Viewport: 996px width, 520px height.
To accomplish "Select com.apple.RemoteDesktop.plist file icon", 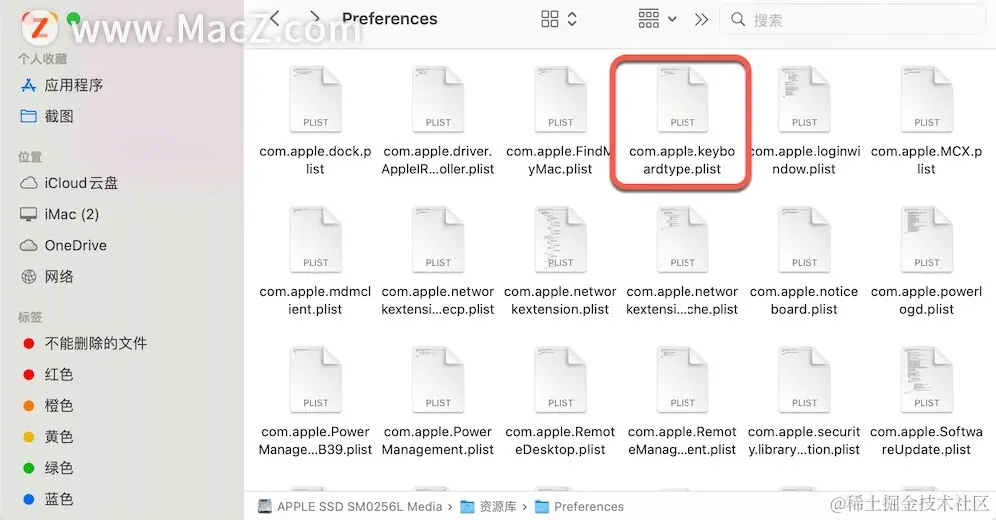I will tap(560, 380).
